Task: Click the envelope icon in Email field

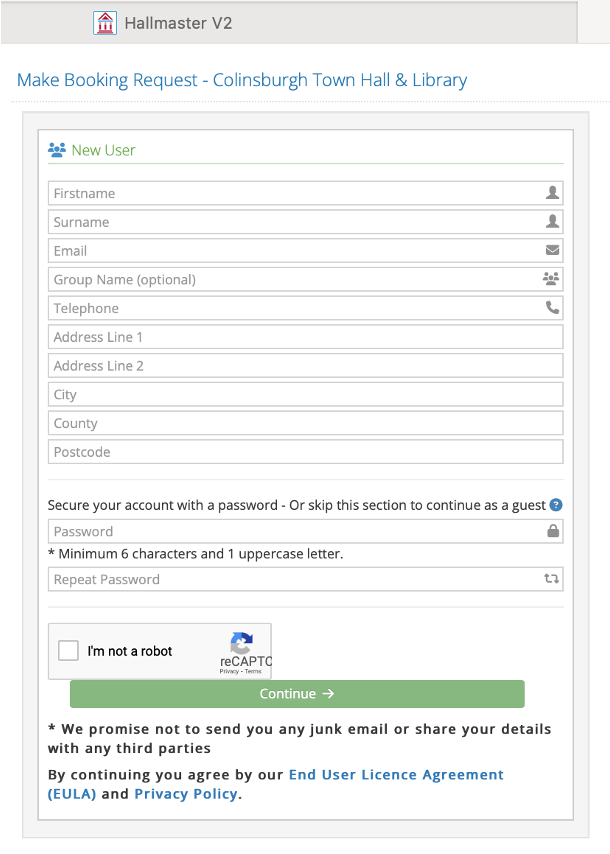Action: (552, 250)
